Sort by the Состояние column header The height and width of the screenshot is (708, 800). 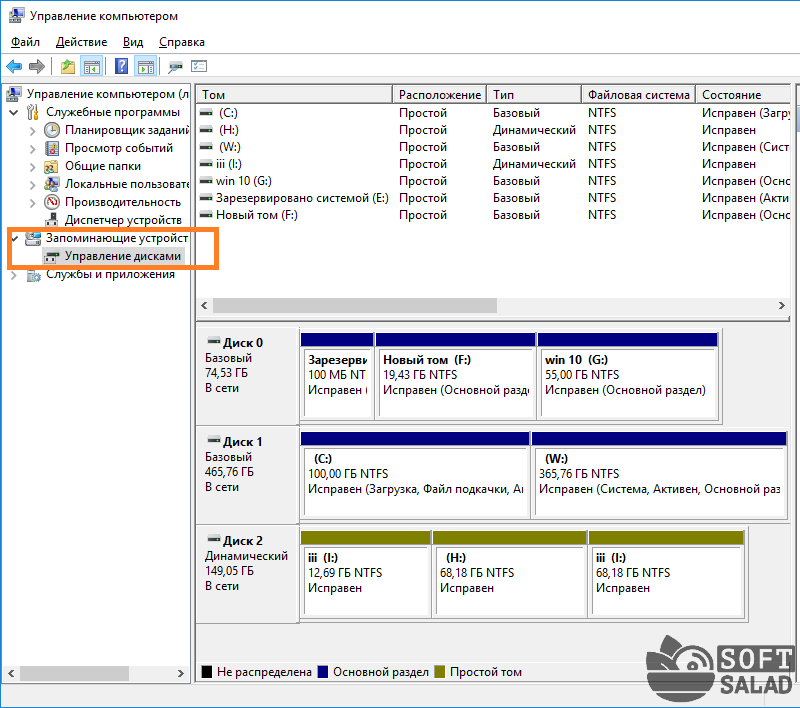coord(743,94)
